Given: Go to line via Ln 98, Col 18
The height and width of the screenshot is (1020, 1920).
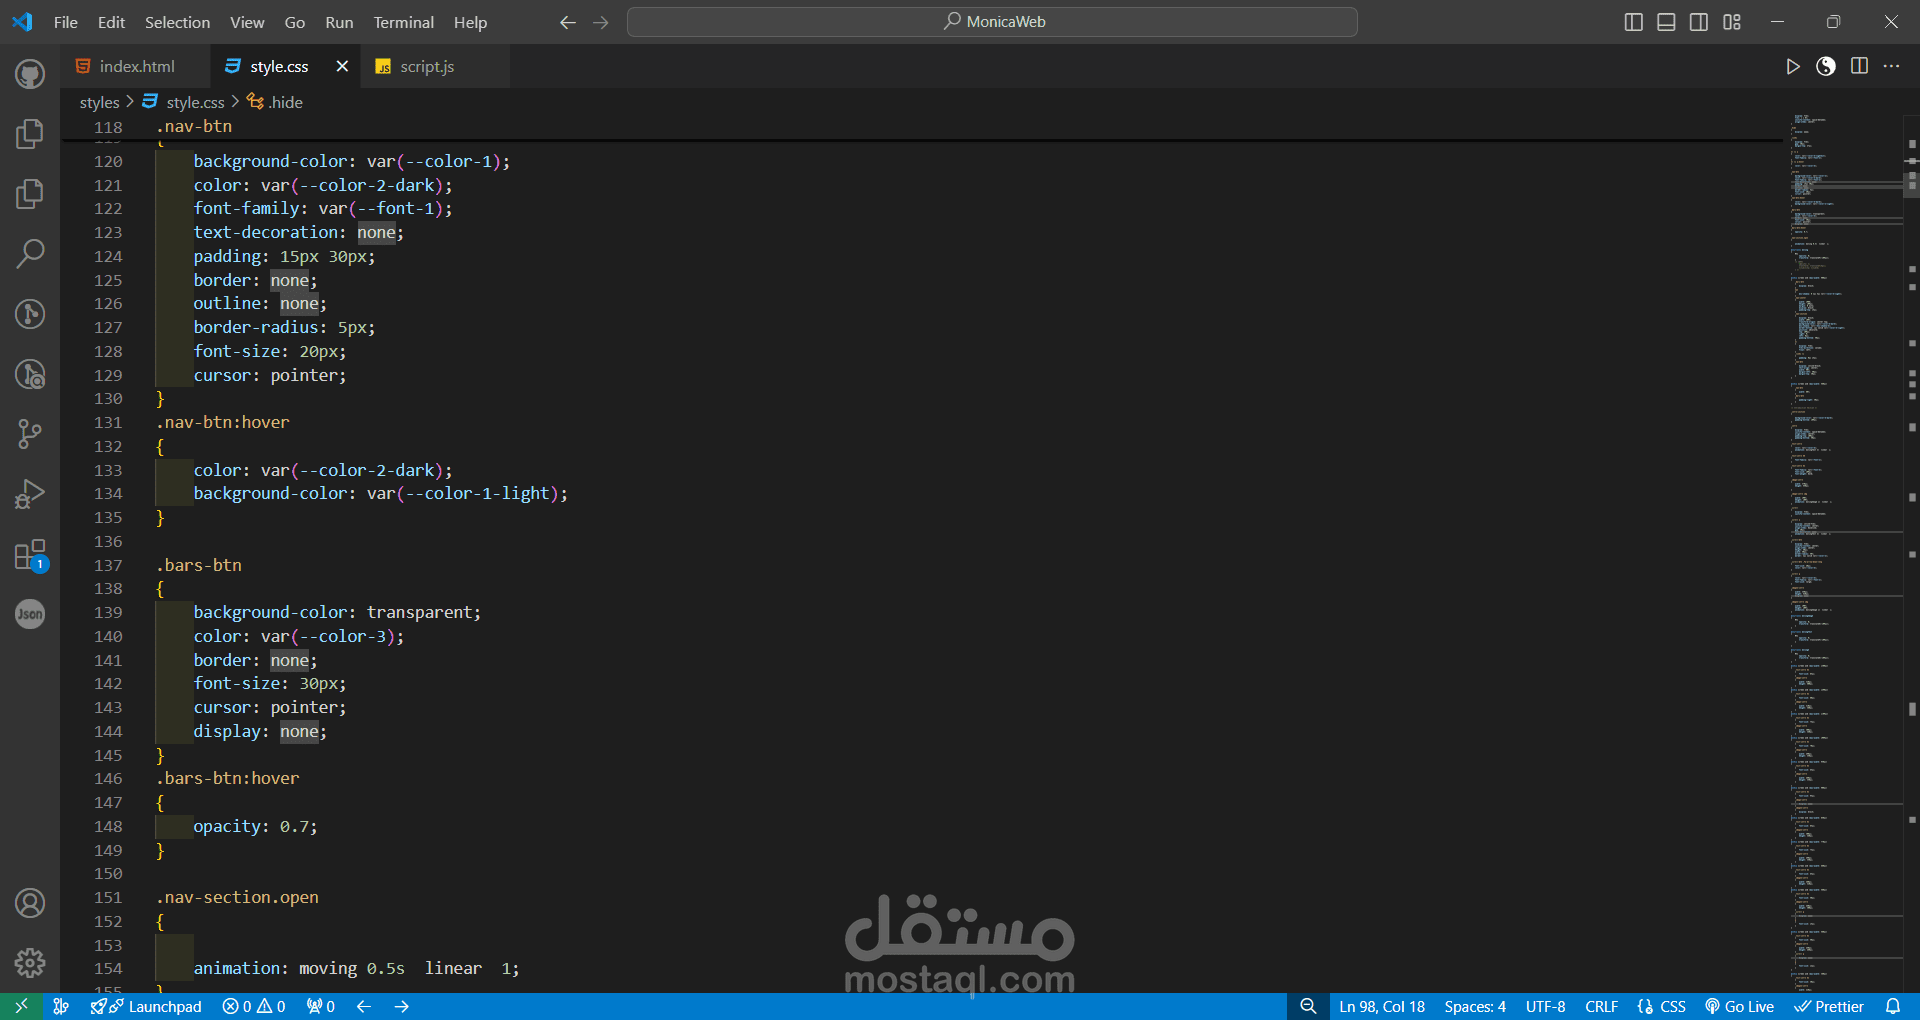Looking at the screenshot, I should [1382, 1006].
